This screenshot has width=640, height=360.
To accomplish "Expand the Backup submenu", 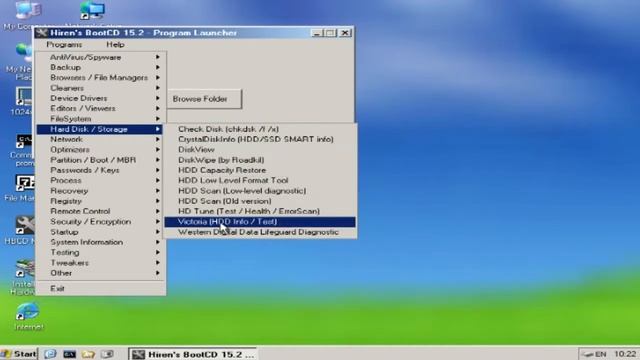I will pos(101,67).
